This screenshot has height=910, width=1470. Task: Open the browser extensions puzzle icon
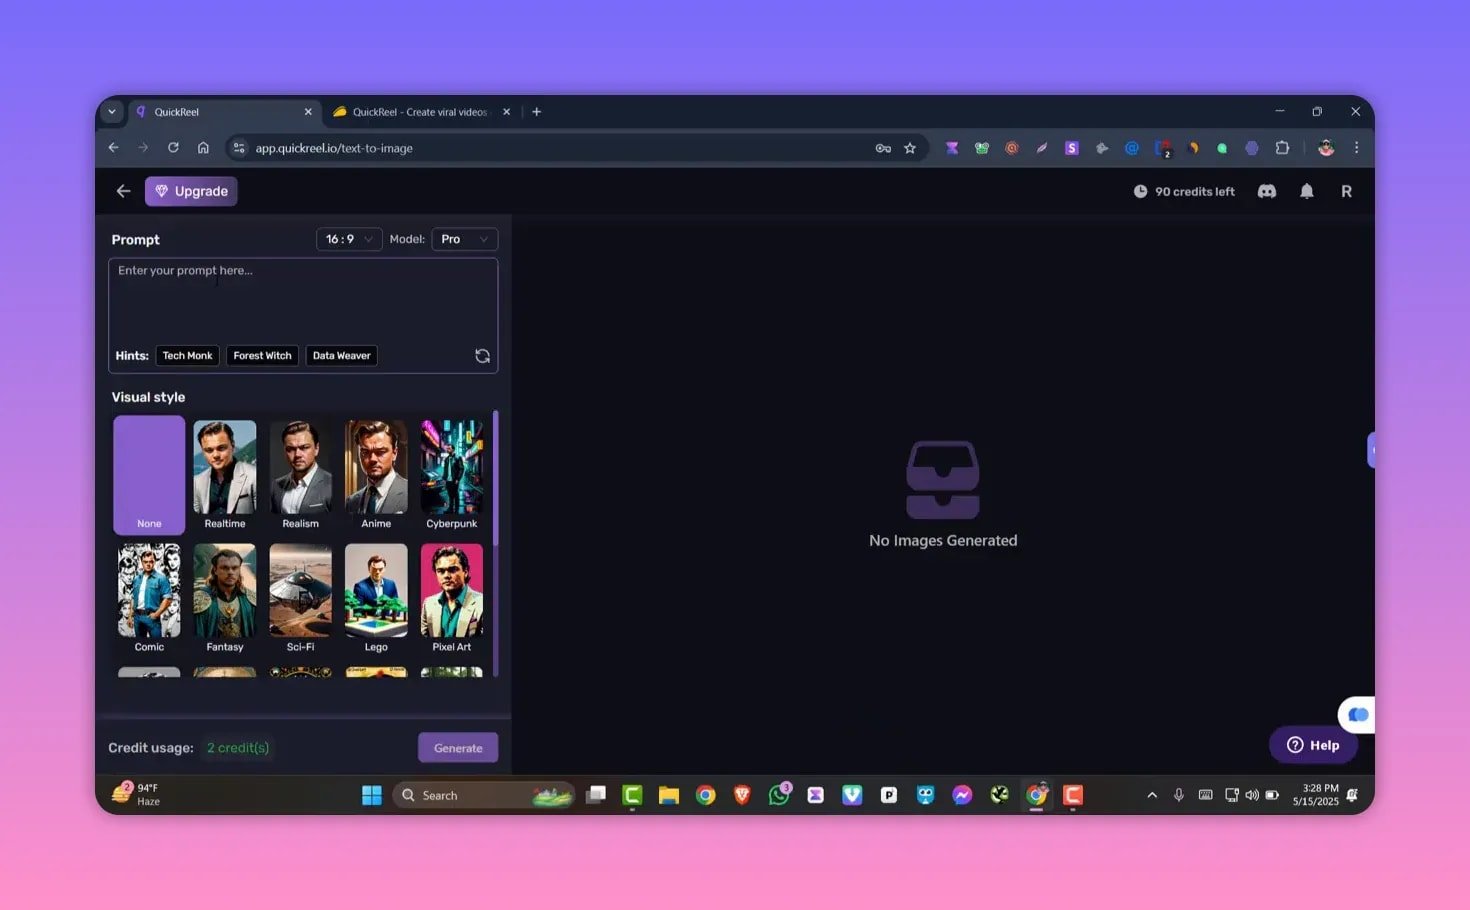(1282, 148)
